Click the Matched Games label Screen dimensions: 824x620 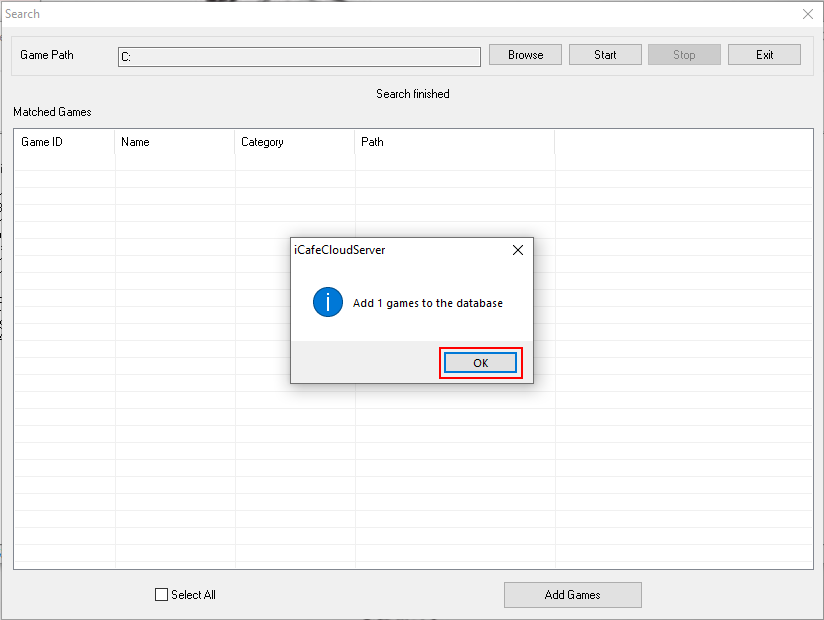52,112
